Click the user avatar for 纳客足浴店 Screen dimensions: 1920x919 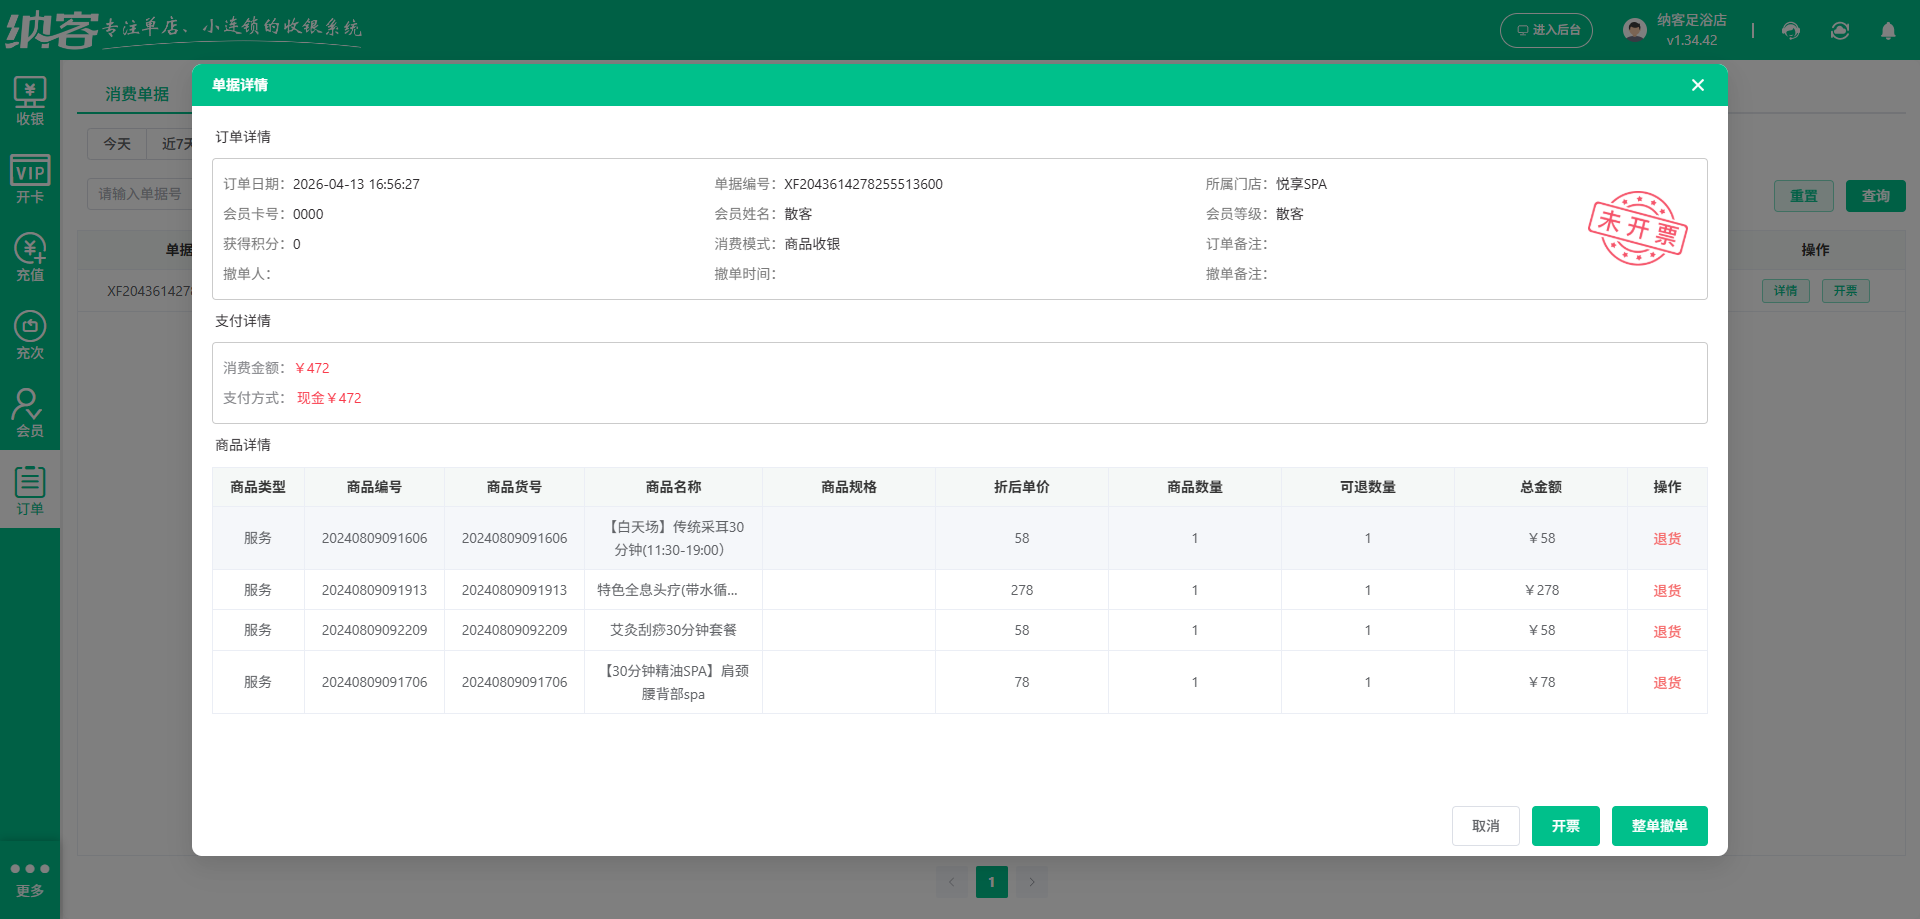(x=1634, y=29)
